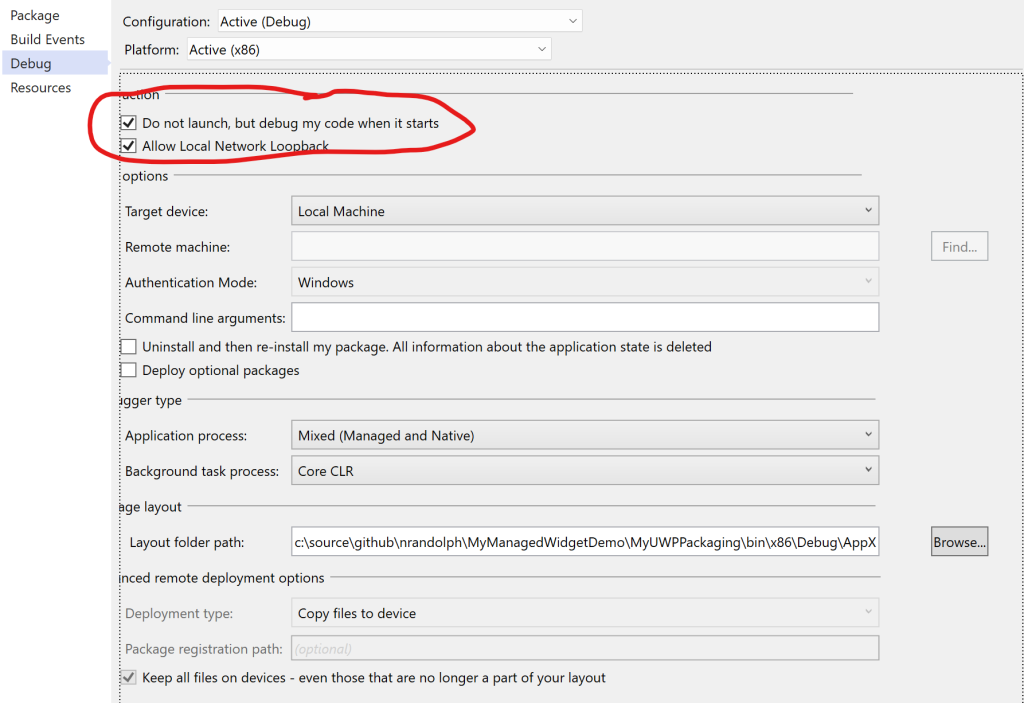The image size is (1024, 703).
Task: Expand the Target device dropdown
Action: pyautogui.click(x=585, y=211)
